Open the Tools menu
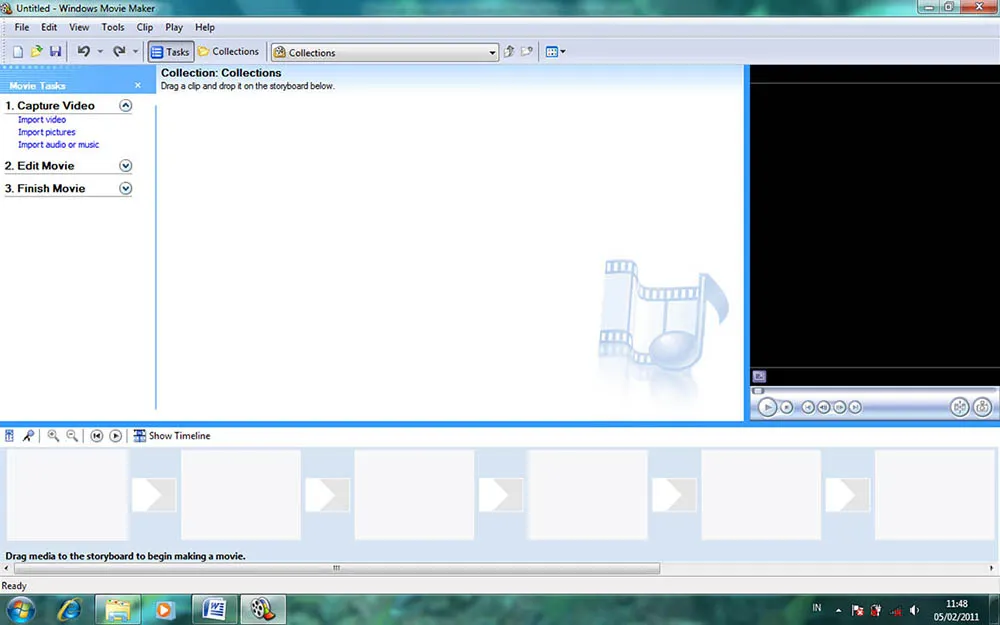The width and height of the screenshot is (1000, 625). (112, 27)
